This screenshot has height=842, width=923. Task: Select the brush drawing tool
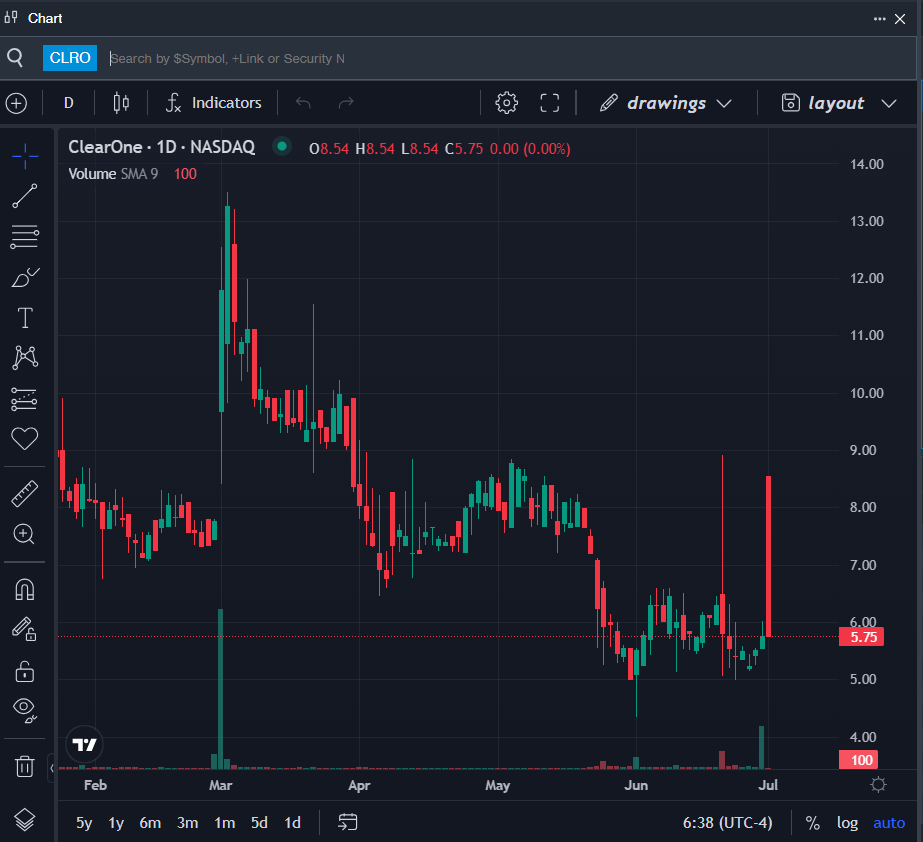coord(25,277)
